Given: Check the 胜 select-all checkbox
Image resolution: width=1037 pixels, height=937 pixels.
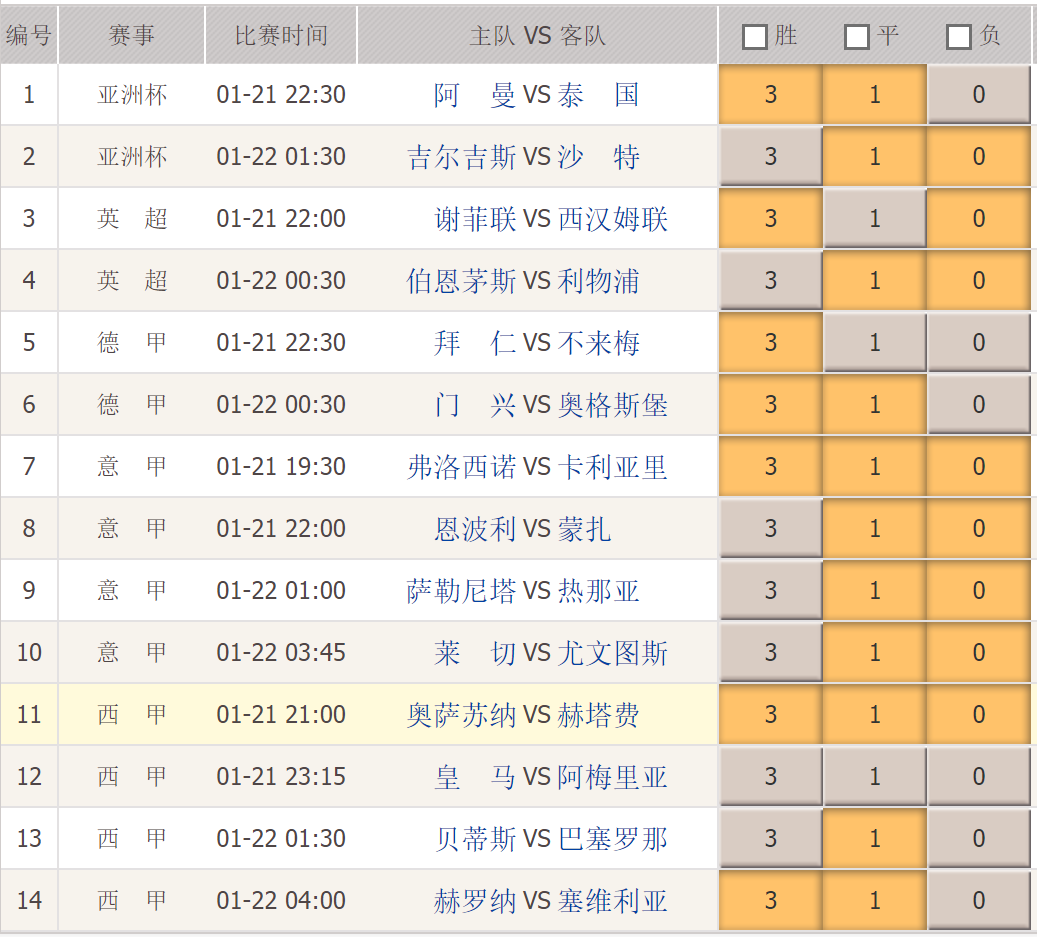Looking at the screenshot, I should 755,37.
